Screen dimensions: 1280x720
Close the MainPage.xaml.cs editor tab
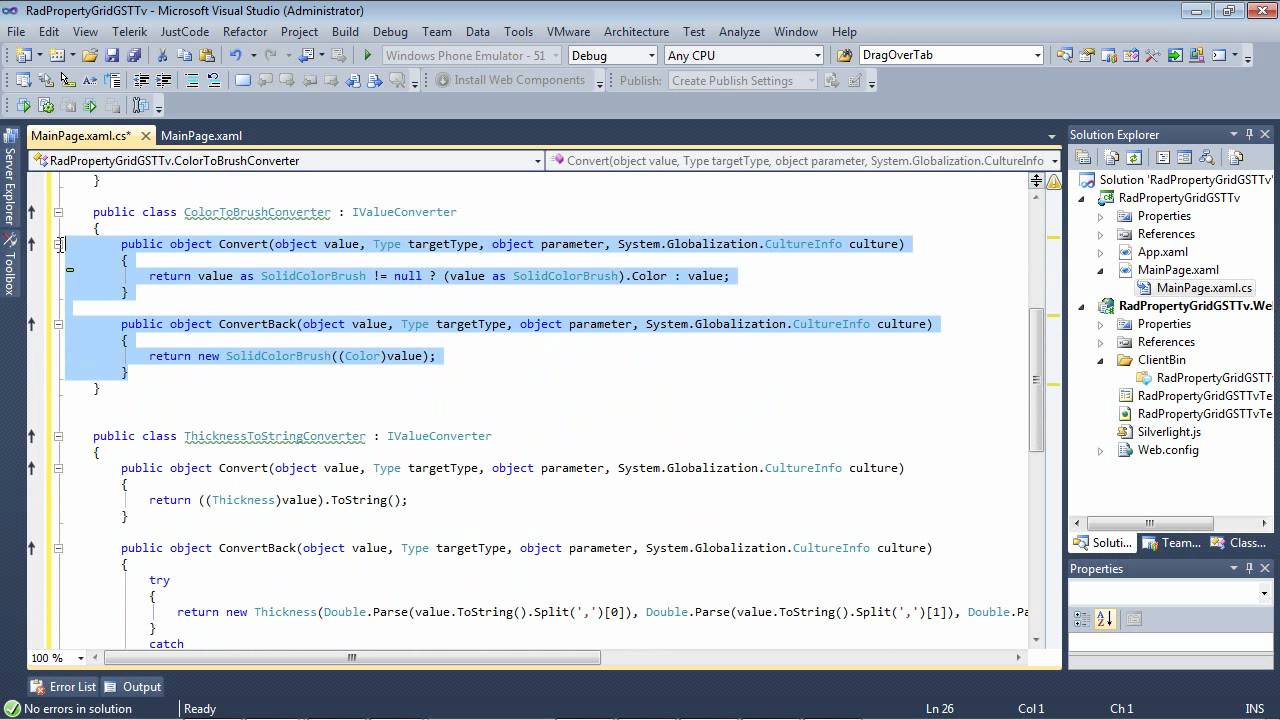click(x=145, y=136)
